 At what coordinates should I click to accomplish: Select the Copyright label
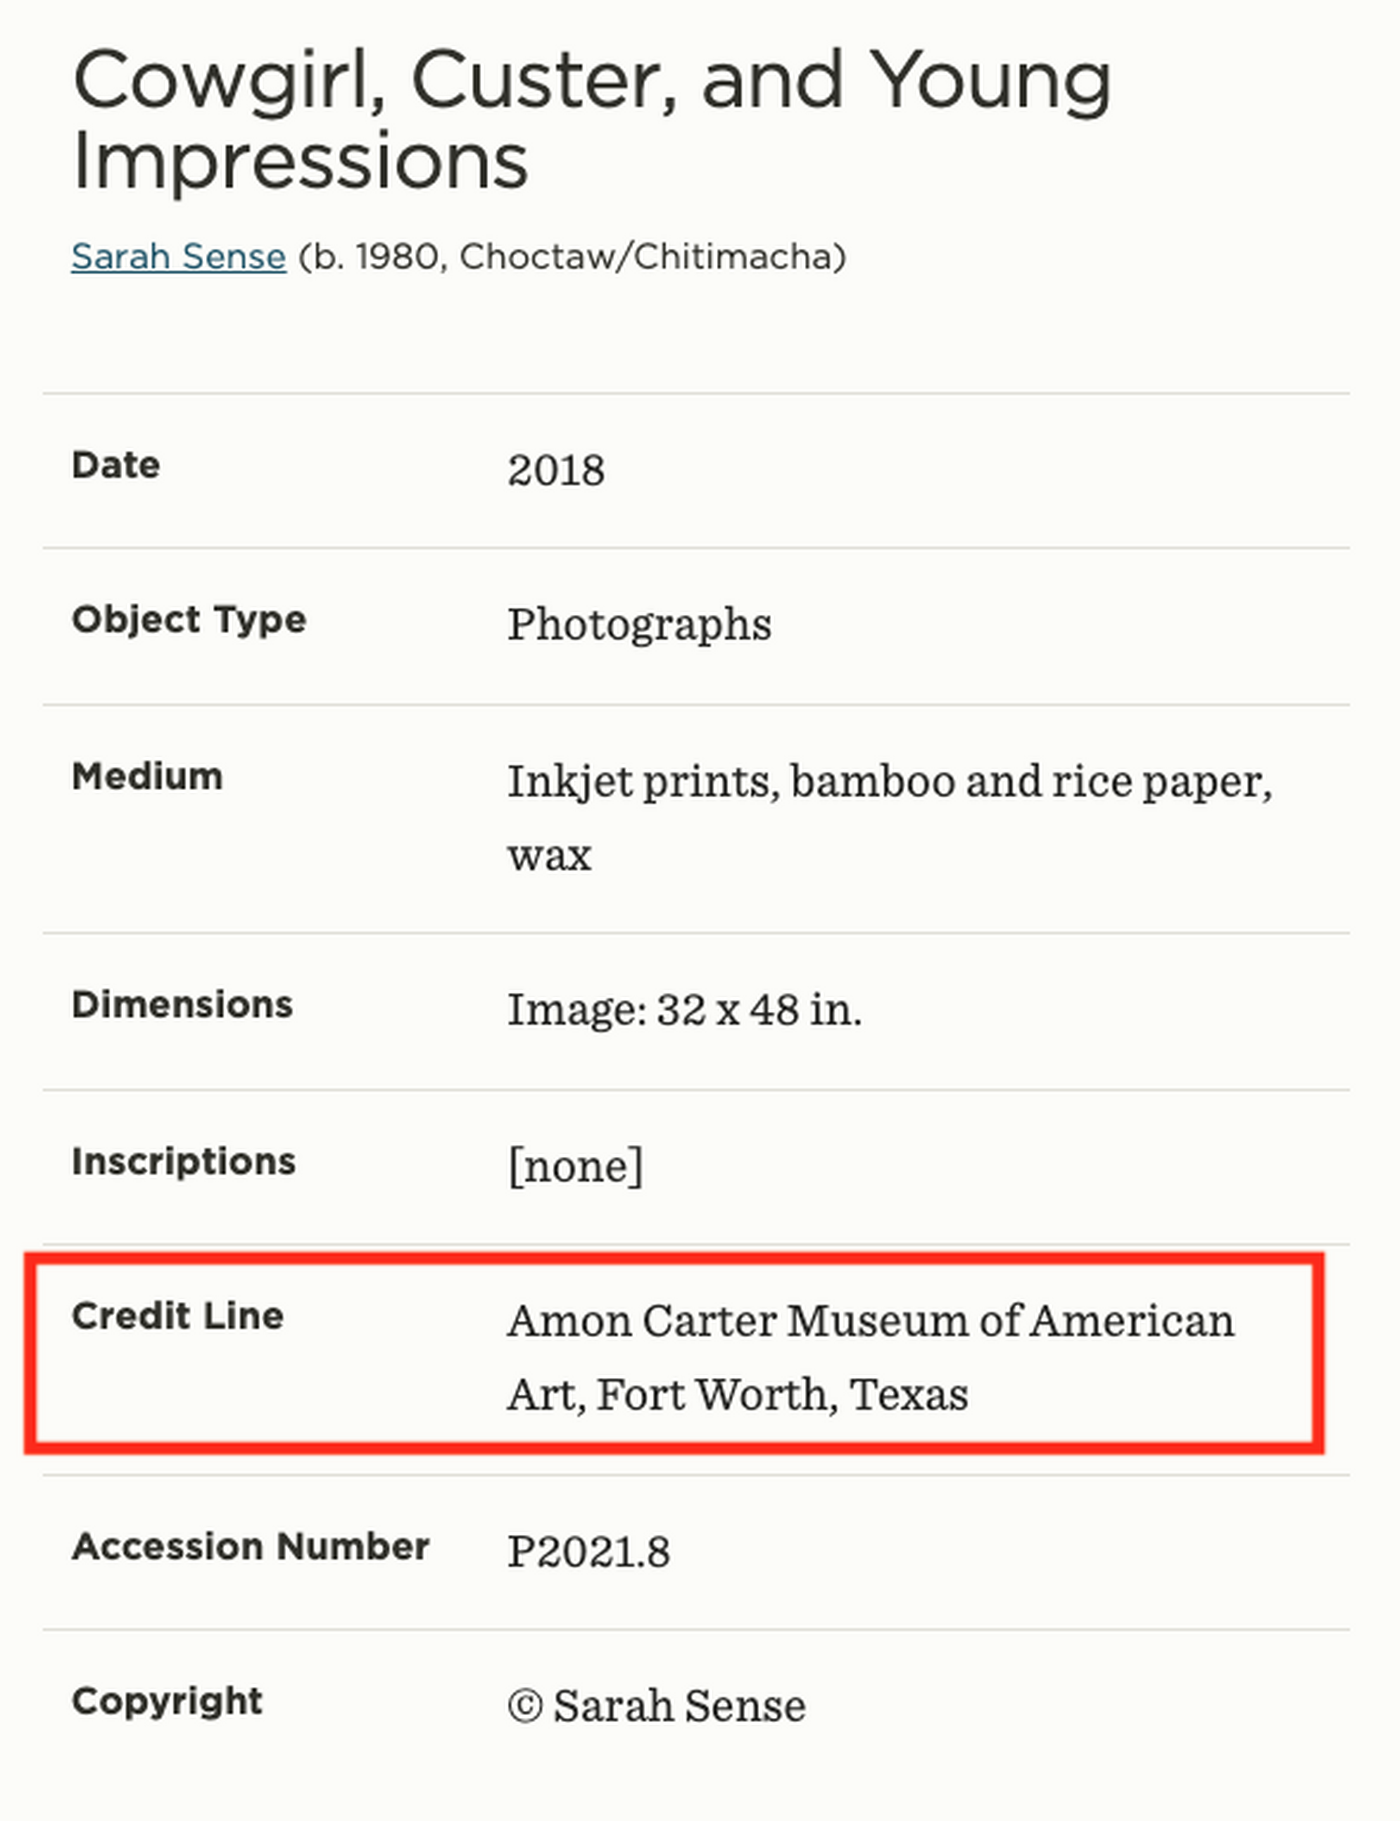166,1700
